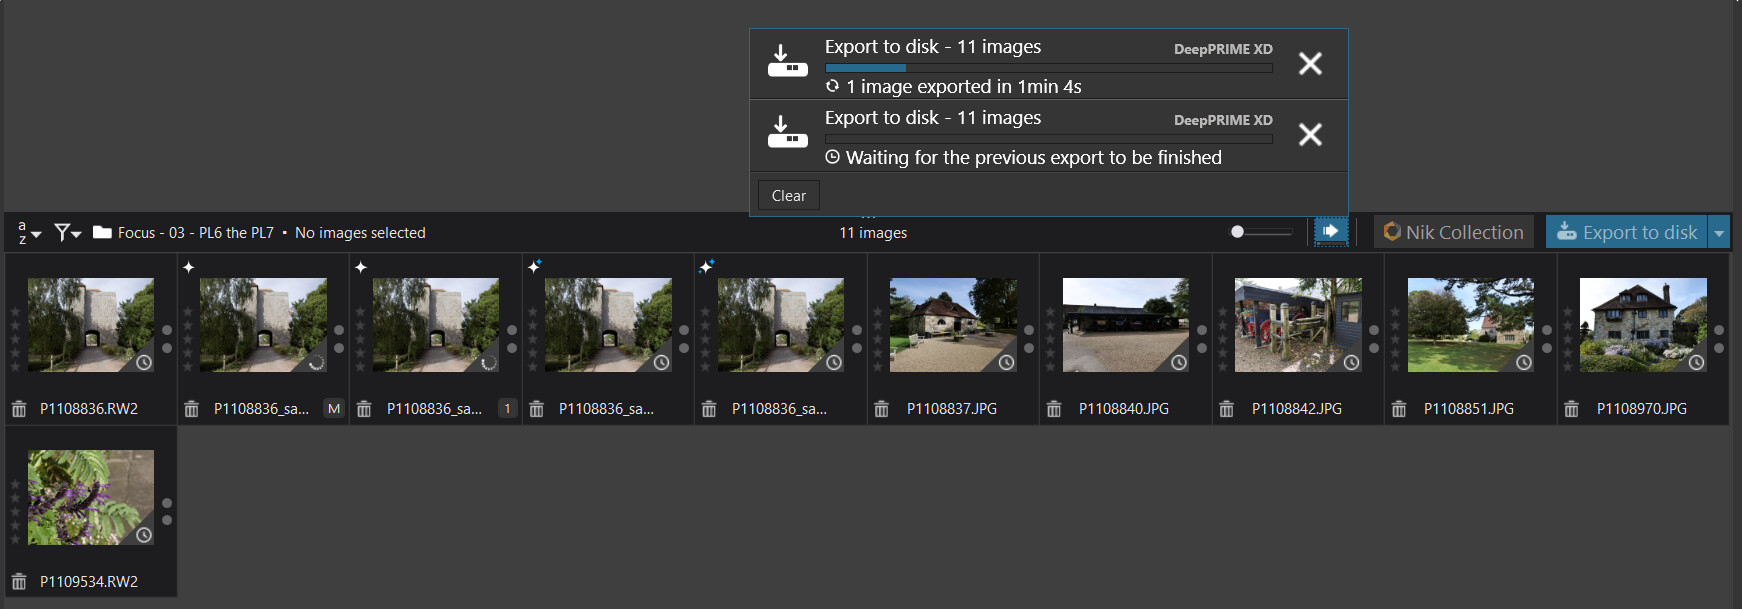The height and width of the screenshot is (609, 1742).
Task: Click the file name P1108837.JPG
Action: 952,409
